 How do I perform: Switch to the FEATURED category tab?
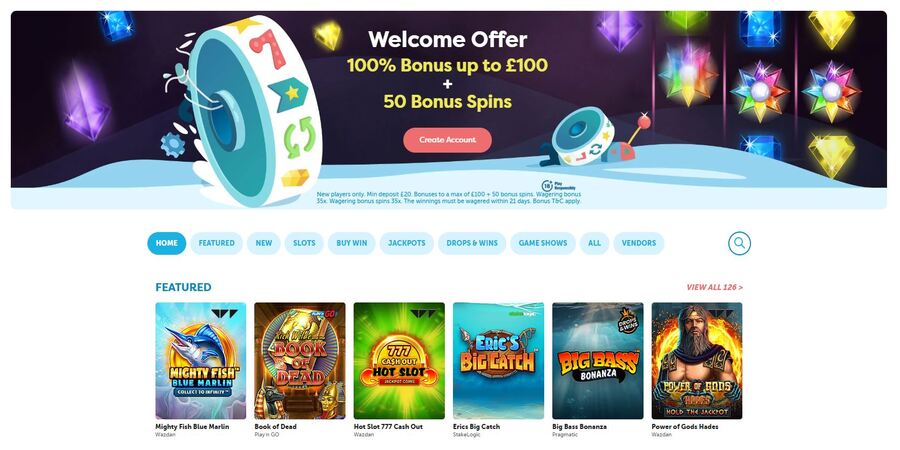[x=216, y=243]
